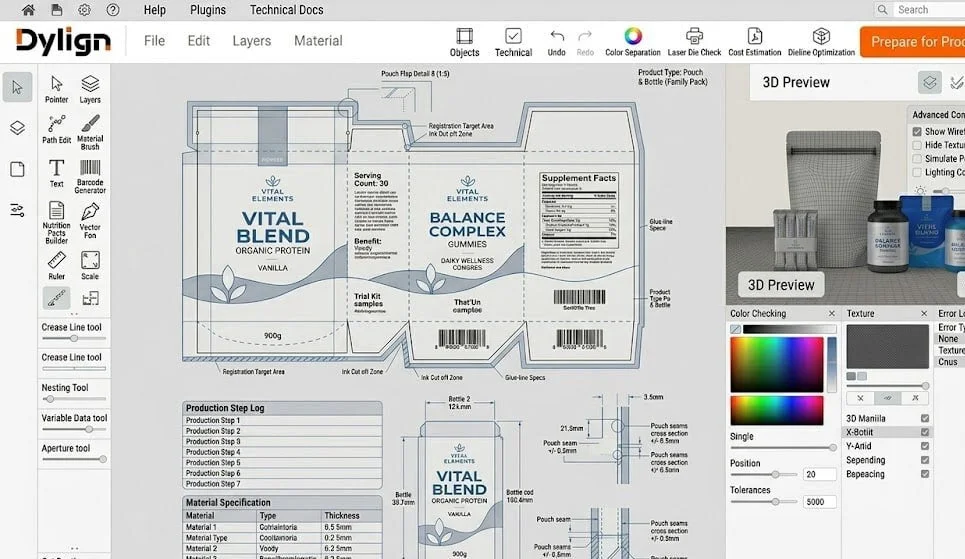This screenshot has width=965, height=559.
Task: Click the double-checkmark icon in the 3D Preview header
Action: pos(956,82)
